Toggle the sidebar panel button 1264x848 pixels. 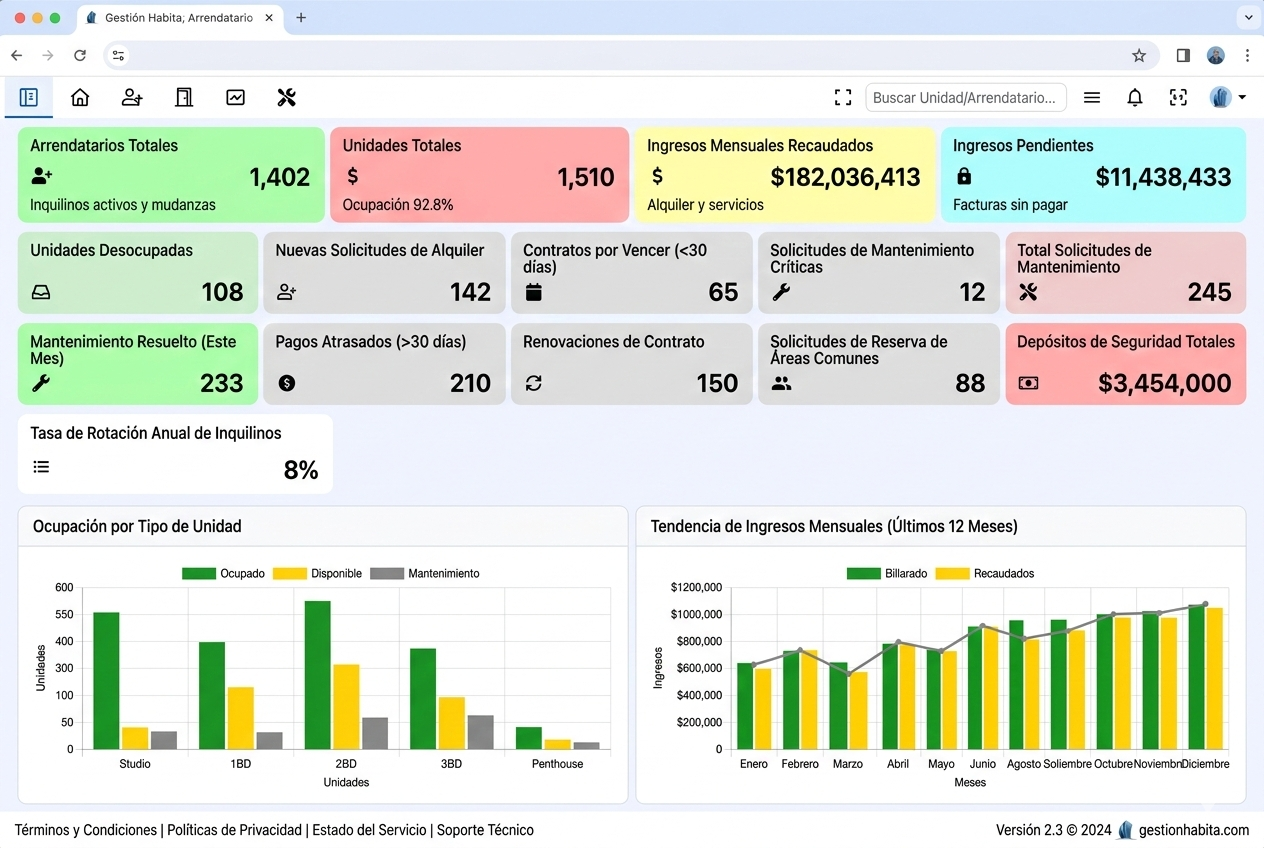pyautogui.click(x=29, y=97)
